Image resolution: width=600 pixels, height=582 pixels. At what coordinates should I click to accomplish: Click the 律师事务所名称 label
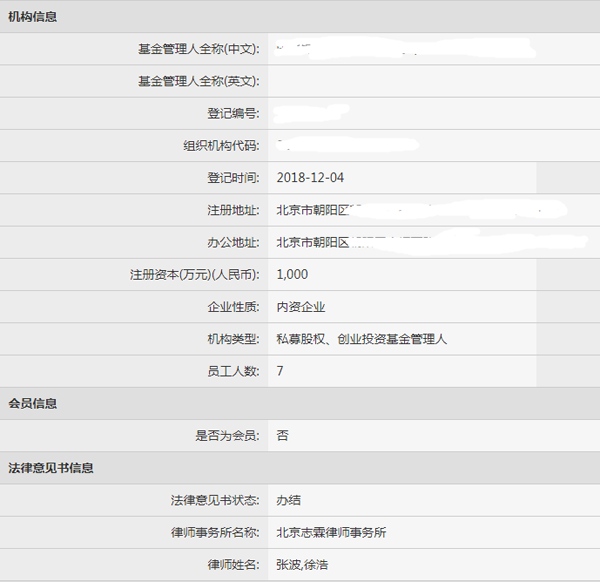[208, 533]
